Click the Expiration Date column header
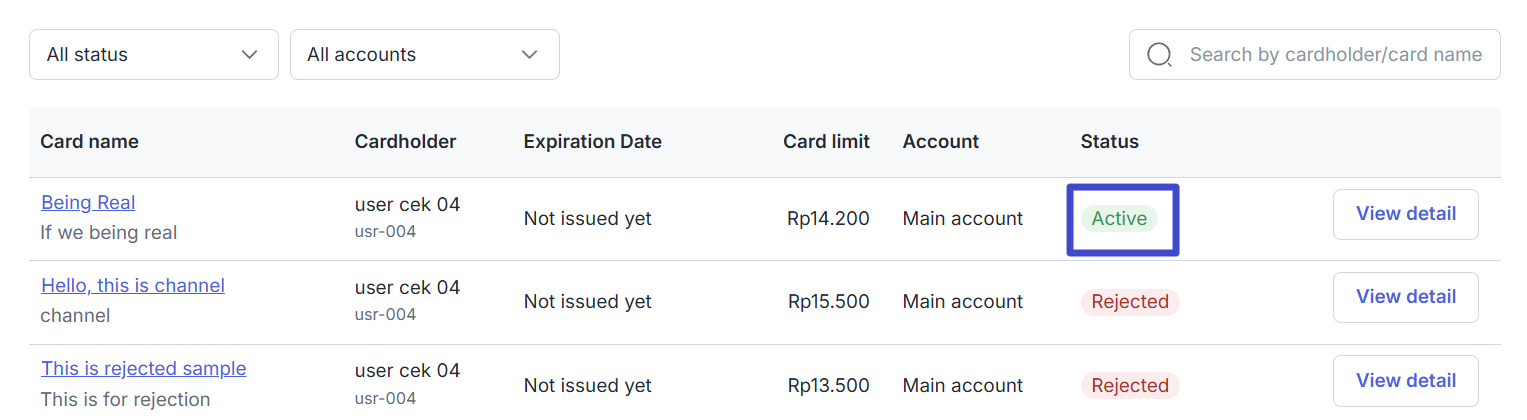Image resolution: width=1527 pixels, height=420 pixels. pos(593,142)
